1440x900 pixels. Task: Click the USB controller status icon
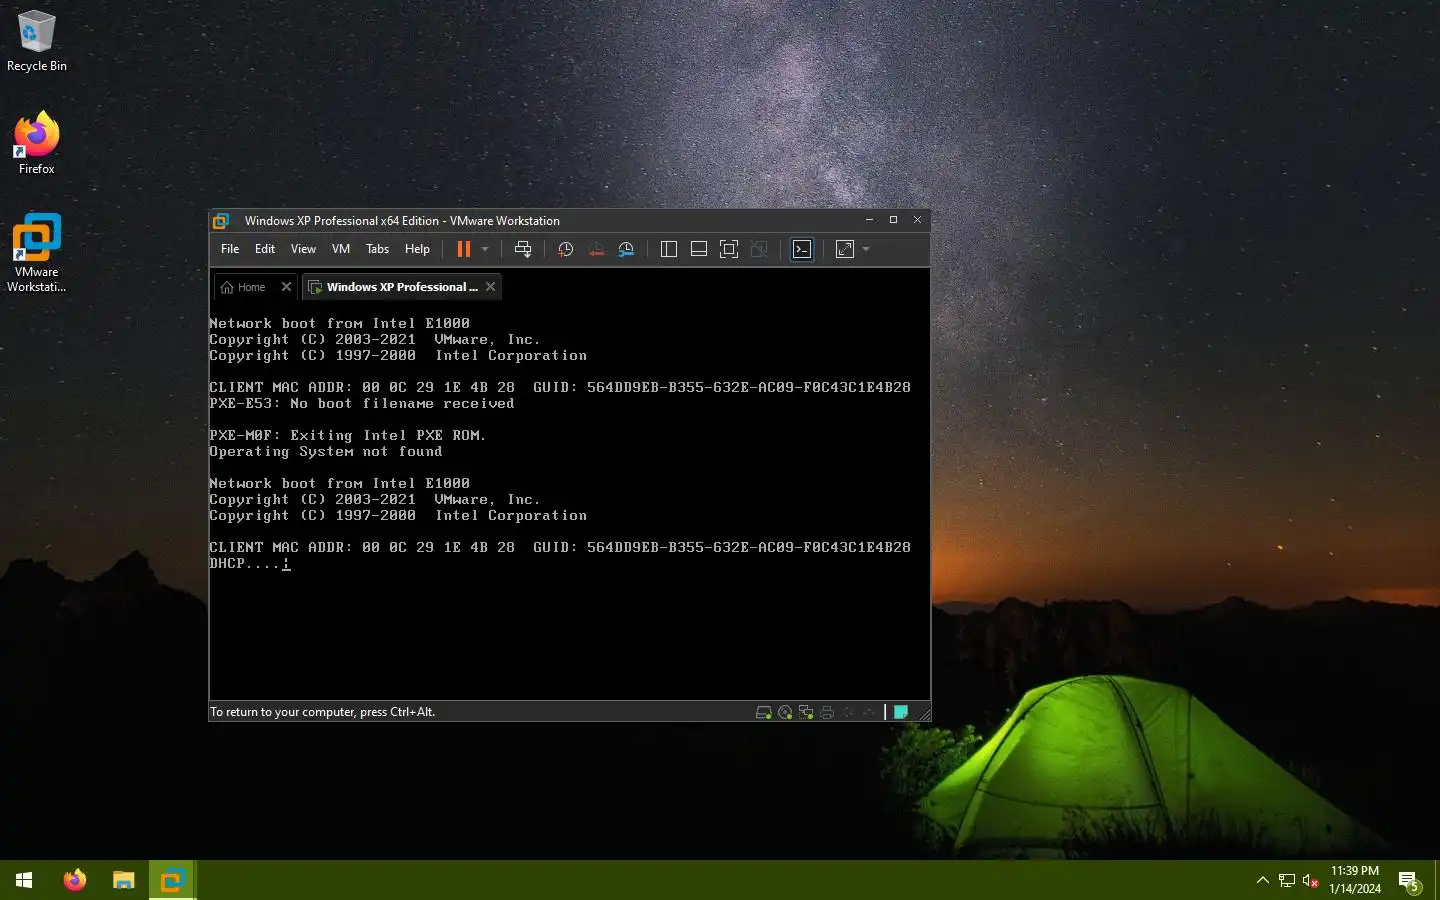coord(869,712)
